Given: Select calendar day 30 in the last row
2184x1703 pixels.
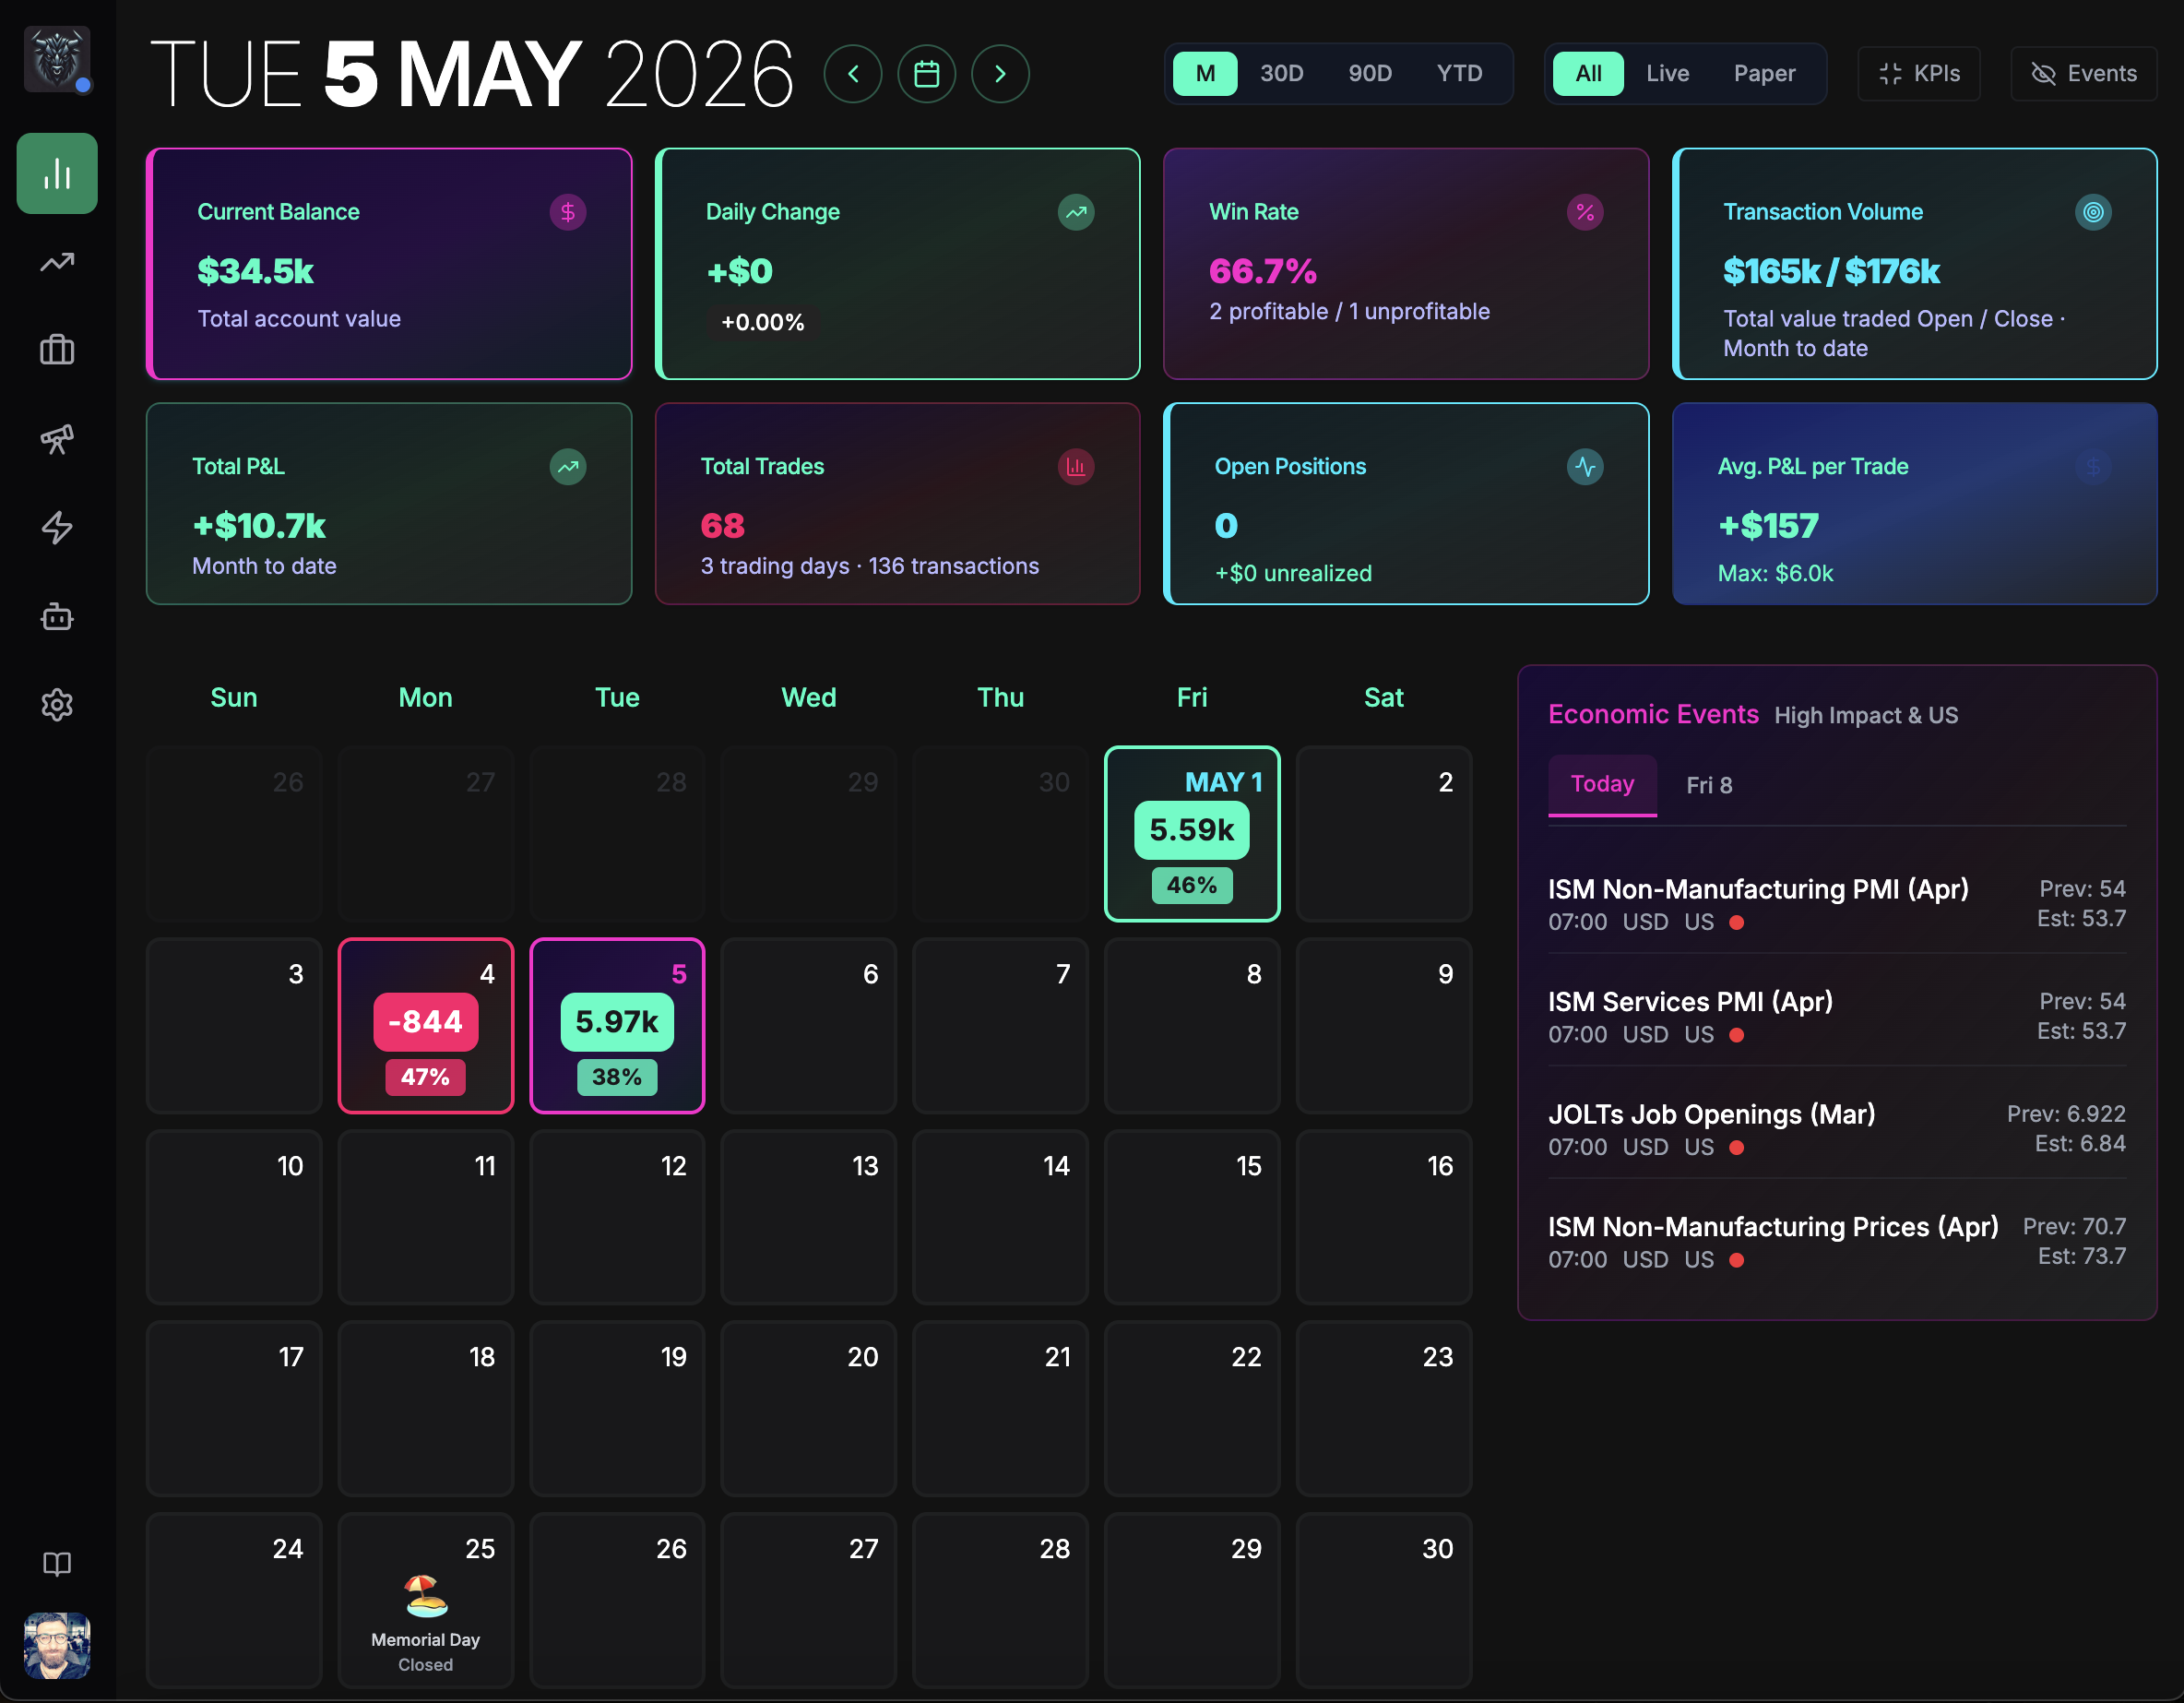Looking at the screenshot, I should pyautogui.click(x=1384, y=1601).
